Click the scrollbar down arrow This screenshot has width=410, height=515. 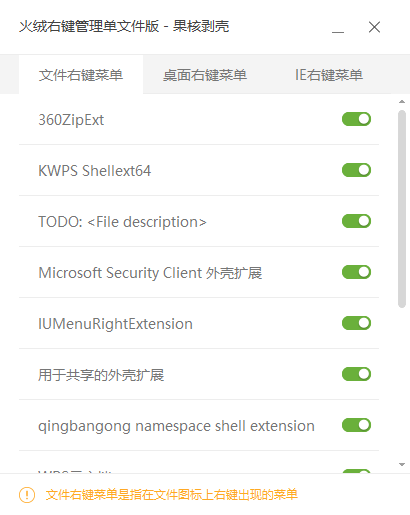pos(402,464)
